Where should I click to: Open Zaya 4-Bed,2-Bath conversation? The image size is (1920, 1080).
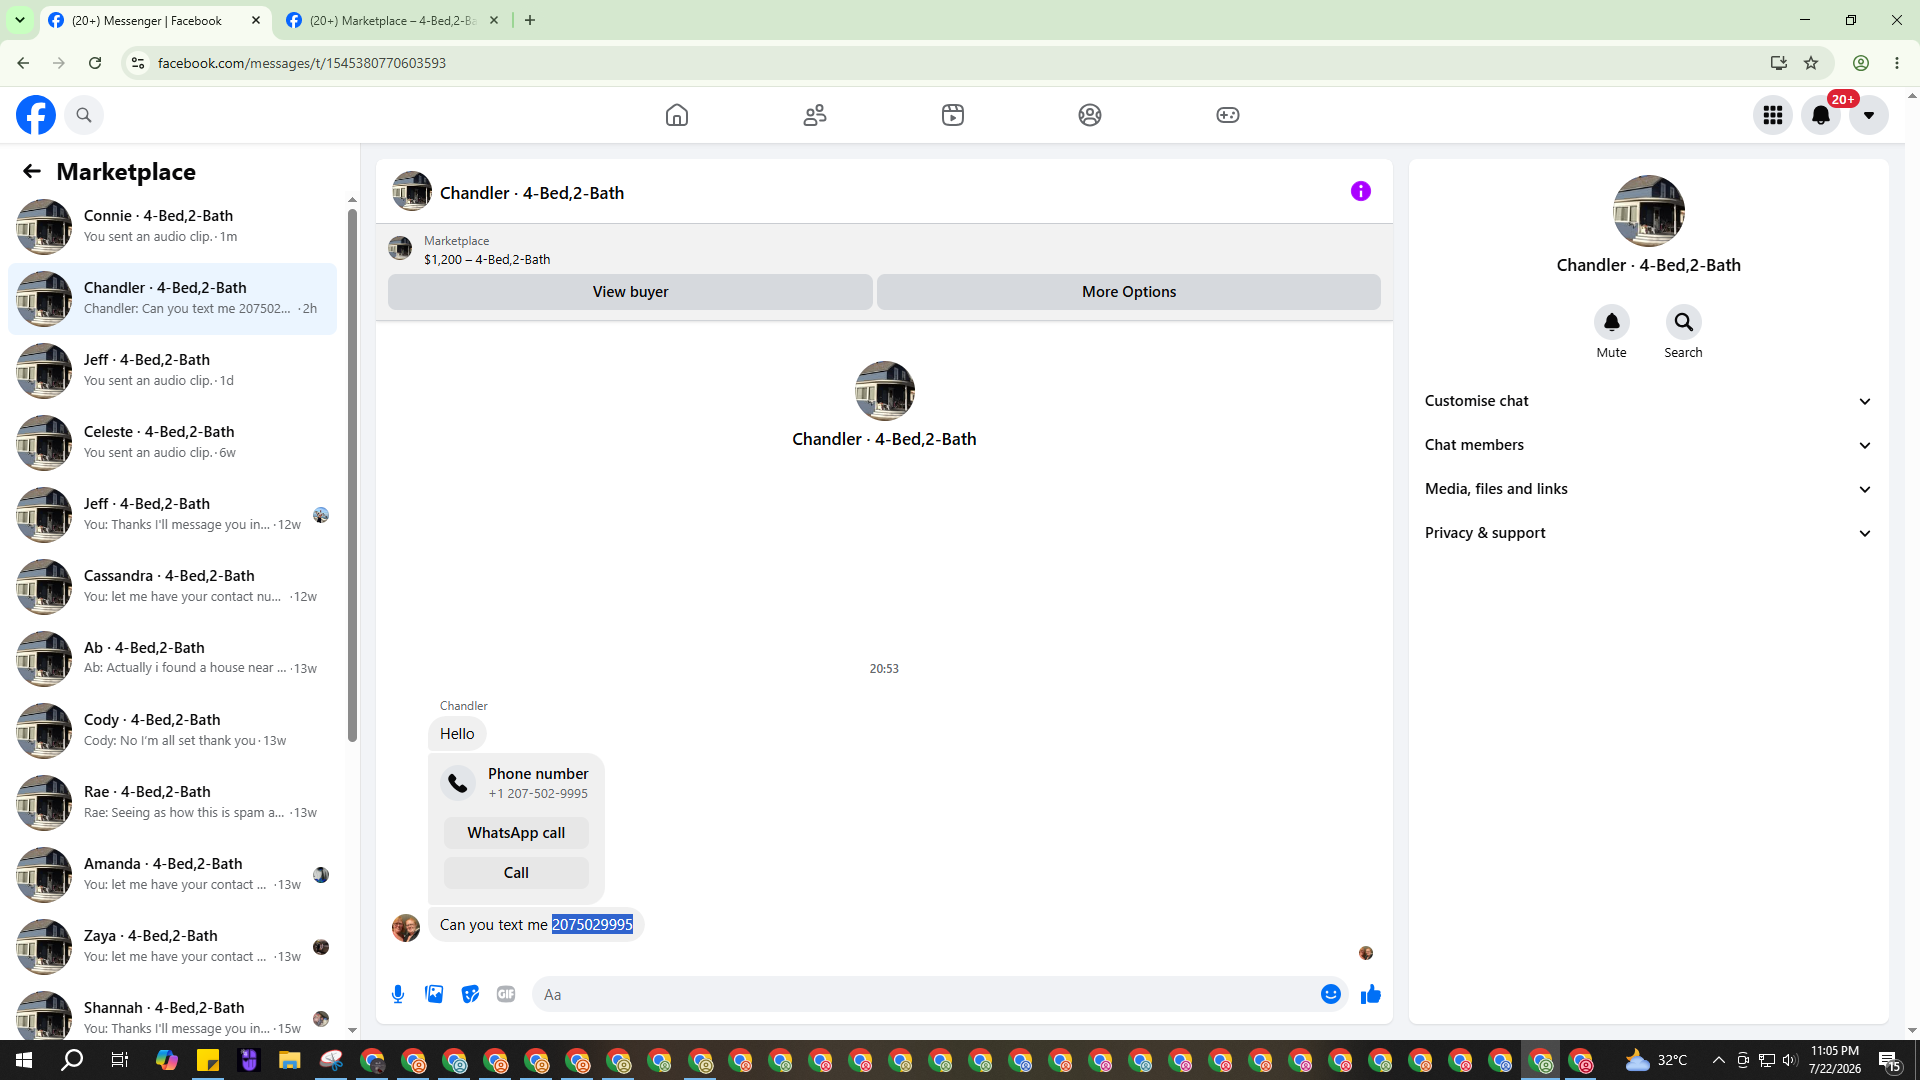172,946
